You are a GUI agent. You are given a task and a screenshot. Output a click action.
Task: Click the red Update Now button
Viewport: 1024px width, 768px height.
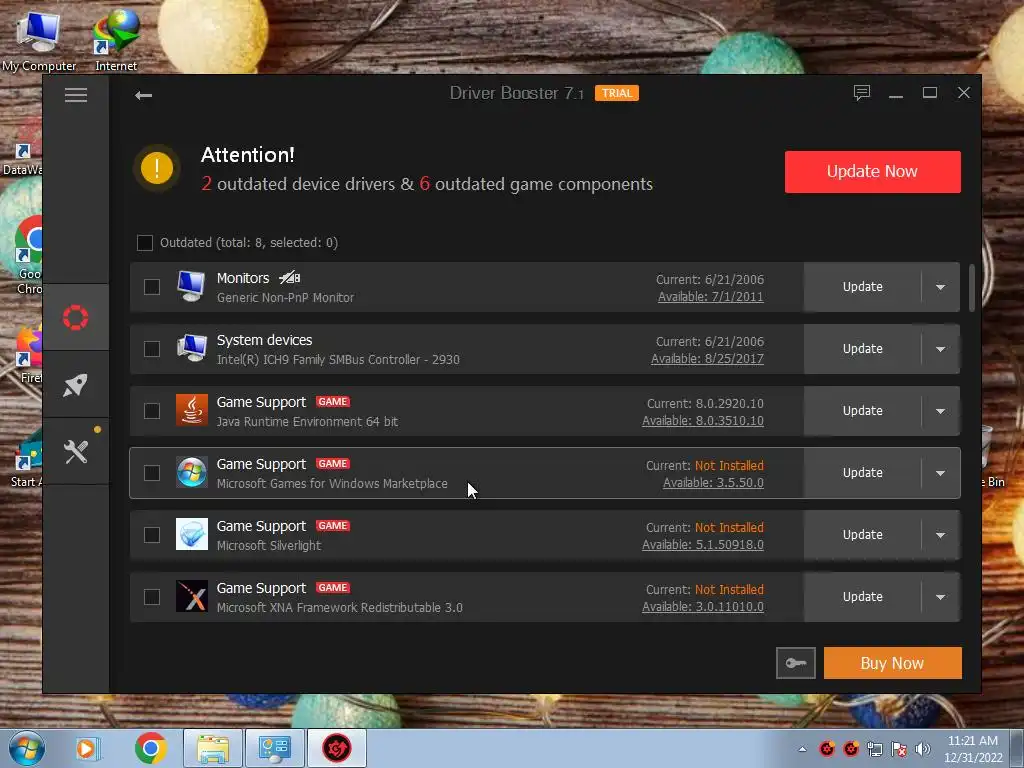[872, 172]
